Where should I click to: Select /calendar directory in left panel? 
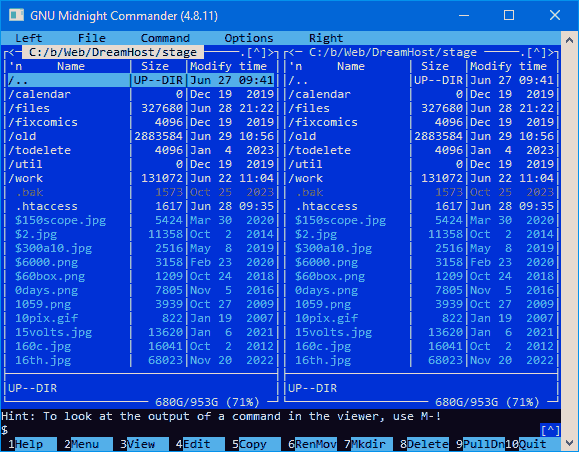point(141,94)
